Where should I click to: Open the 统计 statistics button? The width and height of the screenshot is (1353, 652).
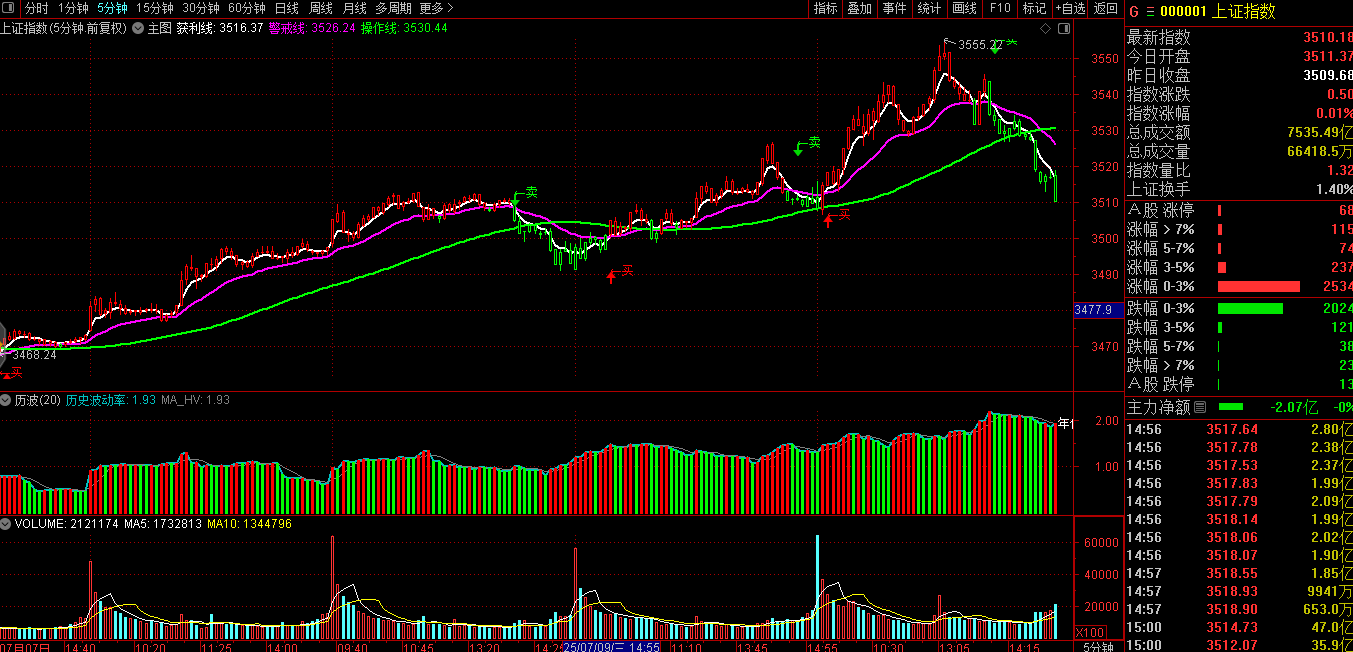pos(929,8)
